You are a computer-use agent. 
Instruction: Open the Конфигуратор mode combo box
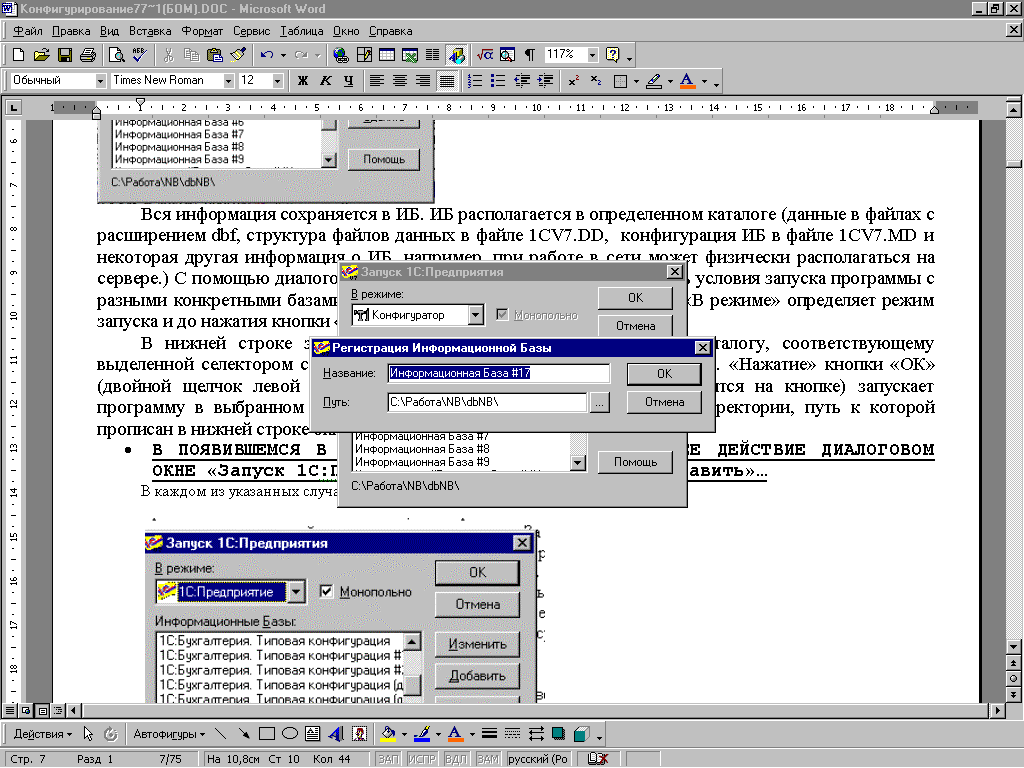[x=475, y=315]
